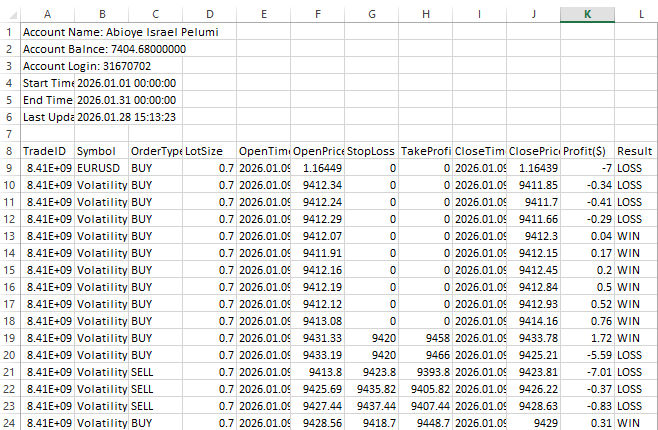Click close price cell 9429
Screen dimensions: 658x430
point(533,423)
